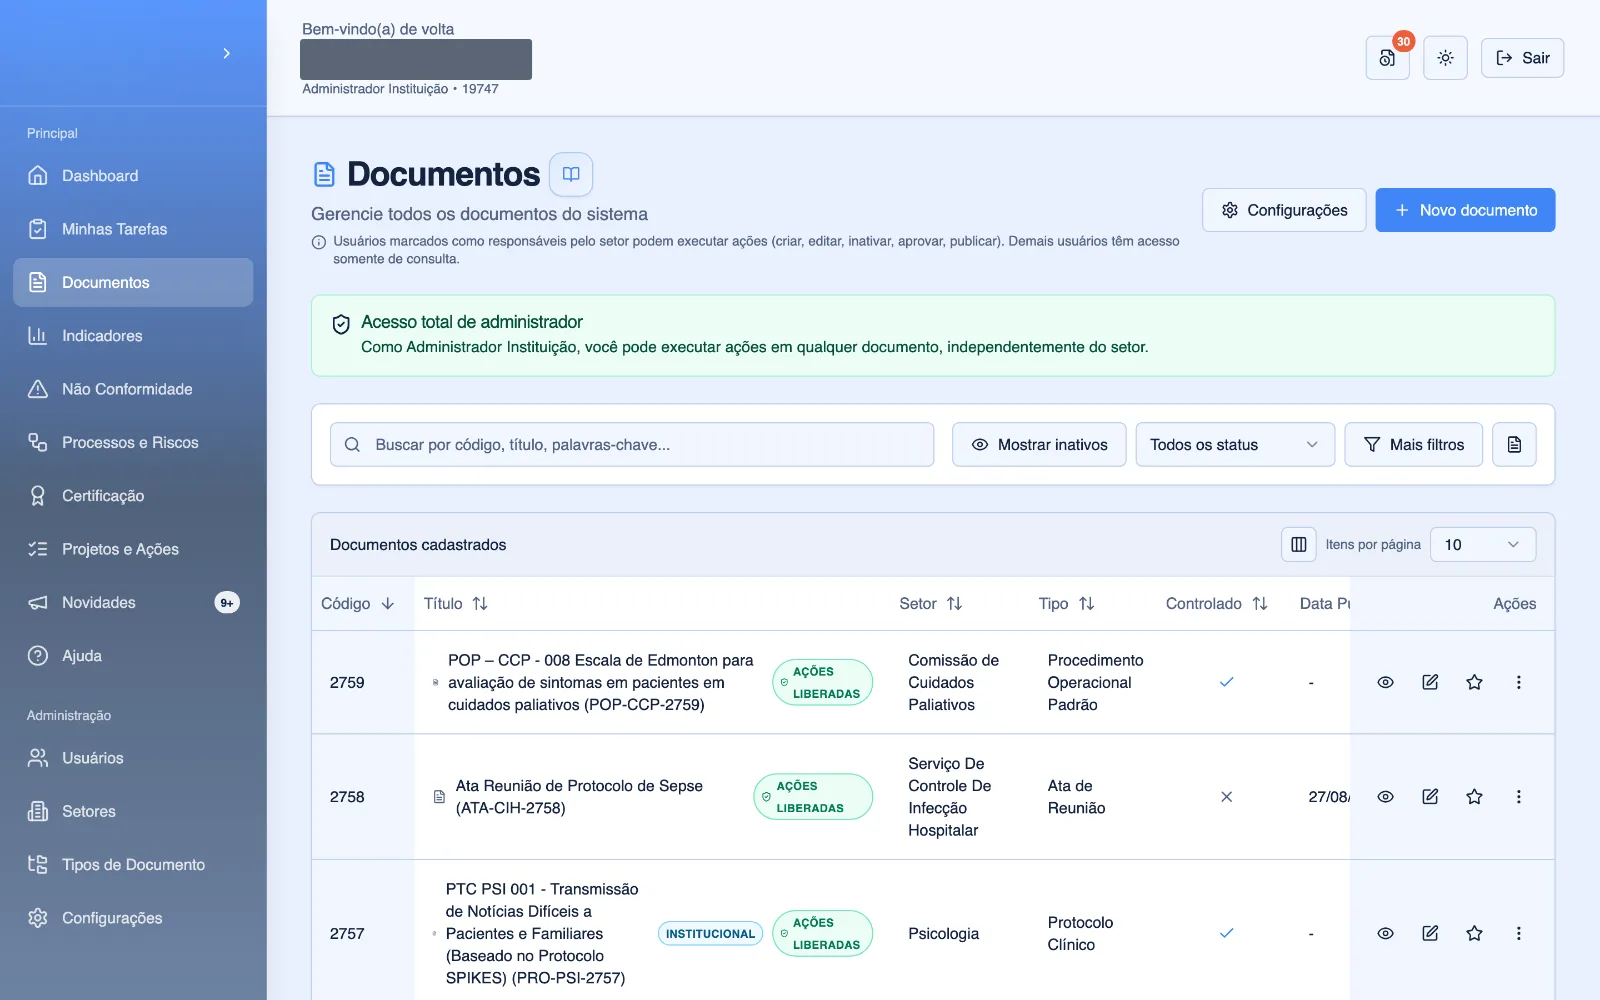Collapse the sidebar with the chevron arrow

point(227,53)
